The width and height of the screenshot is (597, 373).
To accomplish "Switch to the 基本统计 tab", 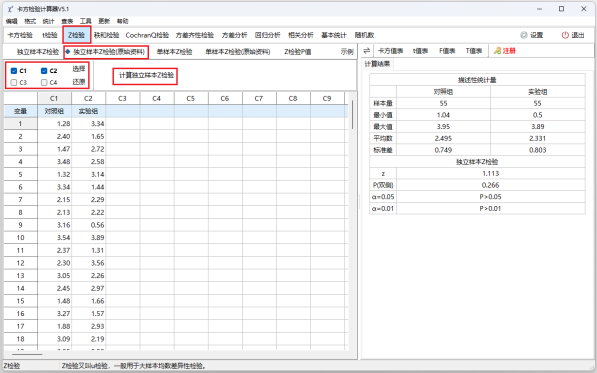I will [334, 35].
